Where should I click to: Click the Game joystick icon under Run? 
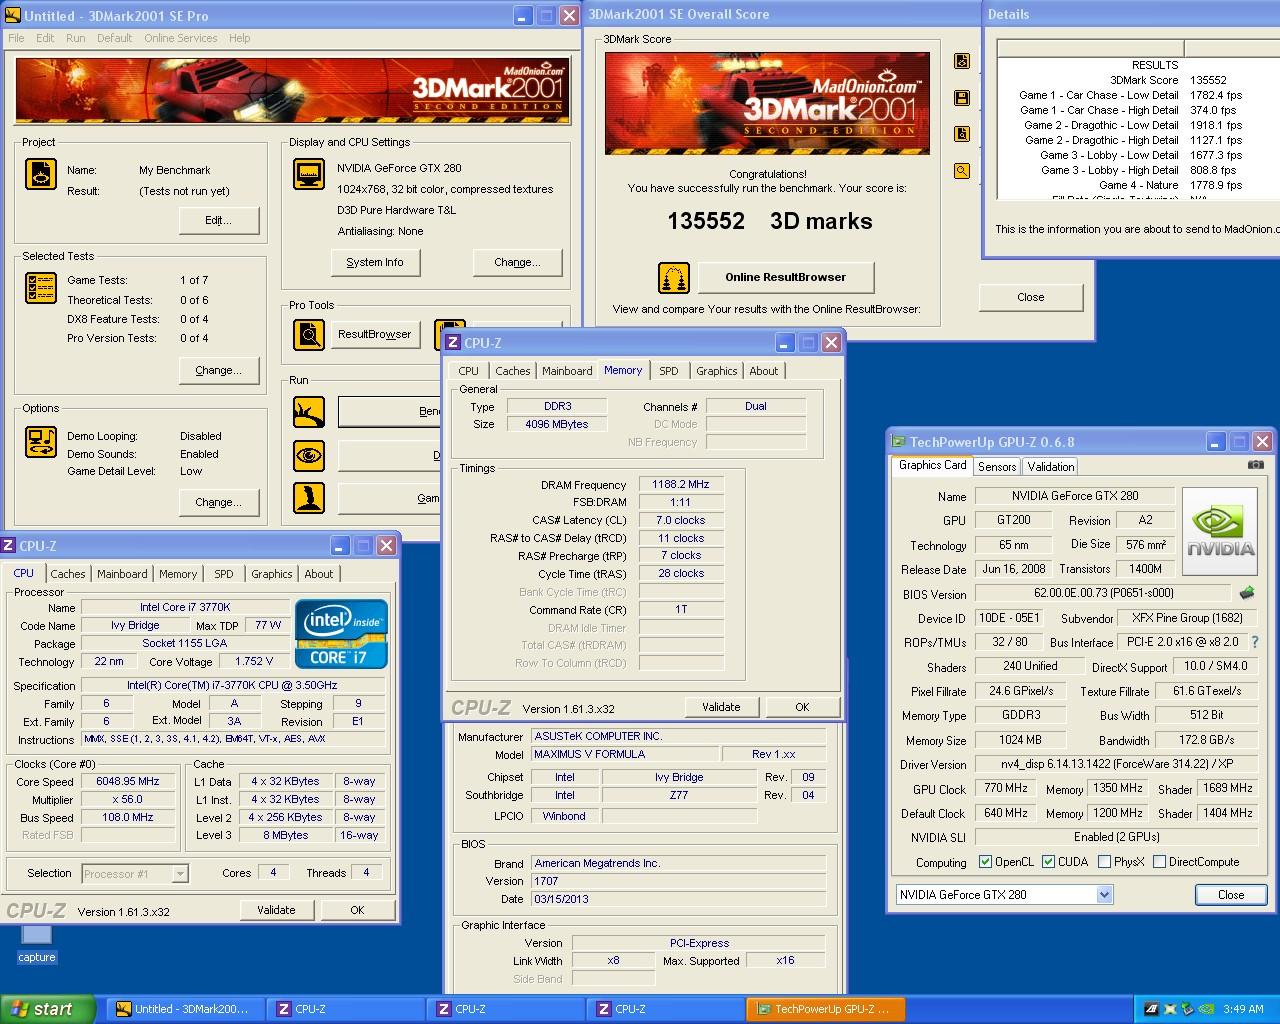click(x=308, y=498)
